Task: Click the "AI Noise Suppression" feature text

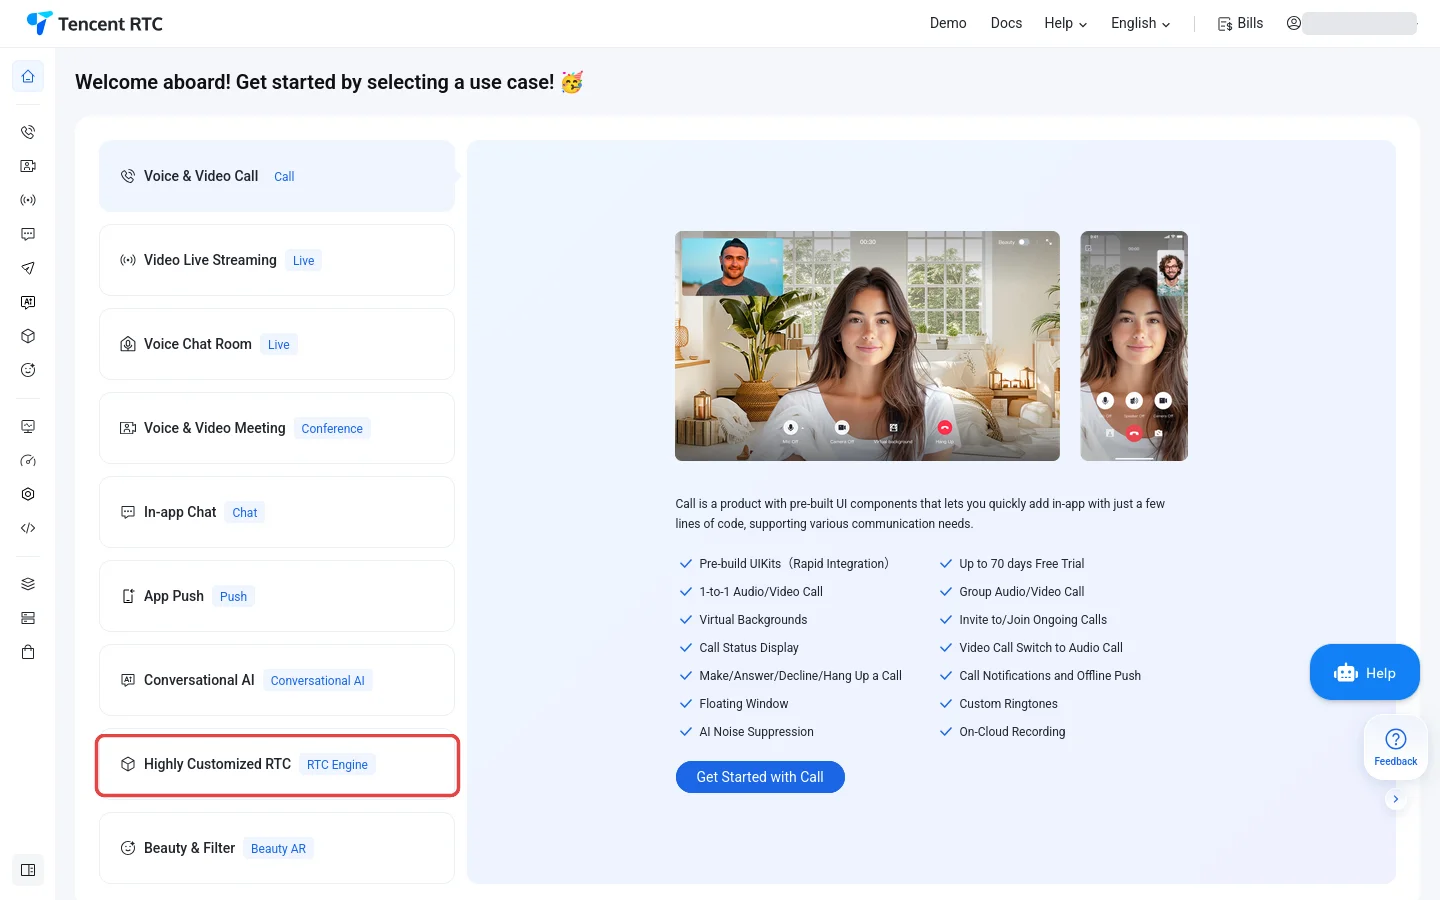Action: [756, 732]
